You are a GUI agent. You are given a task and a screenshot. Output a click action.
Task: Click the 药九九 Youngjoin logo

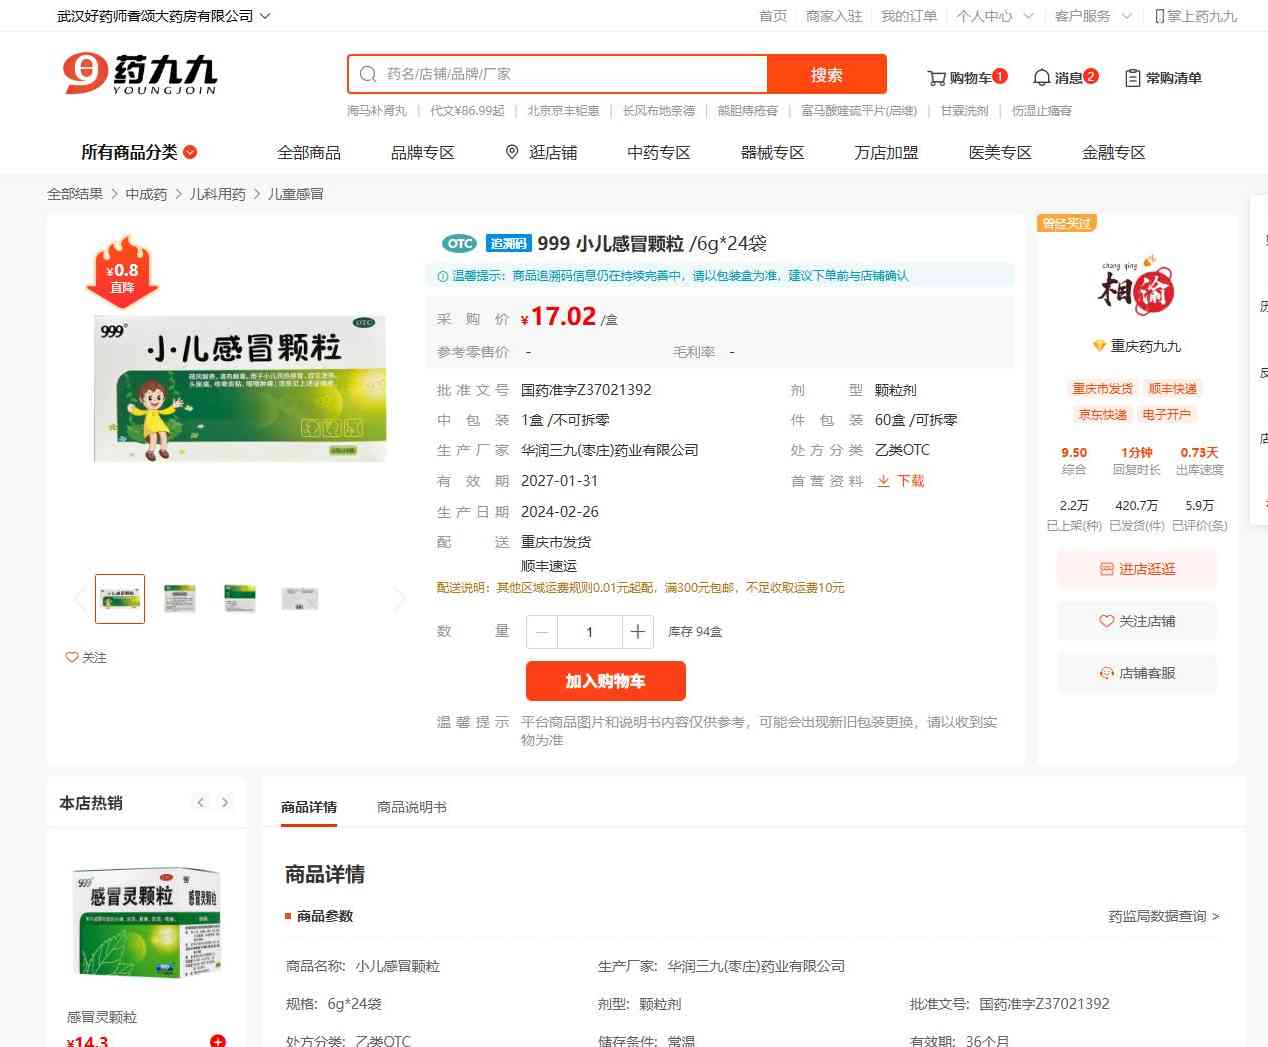[x=140, y=74]
